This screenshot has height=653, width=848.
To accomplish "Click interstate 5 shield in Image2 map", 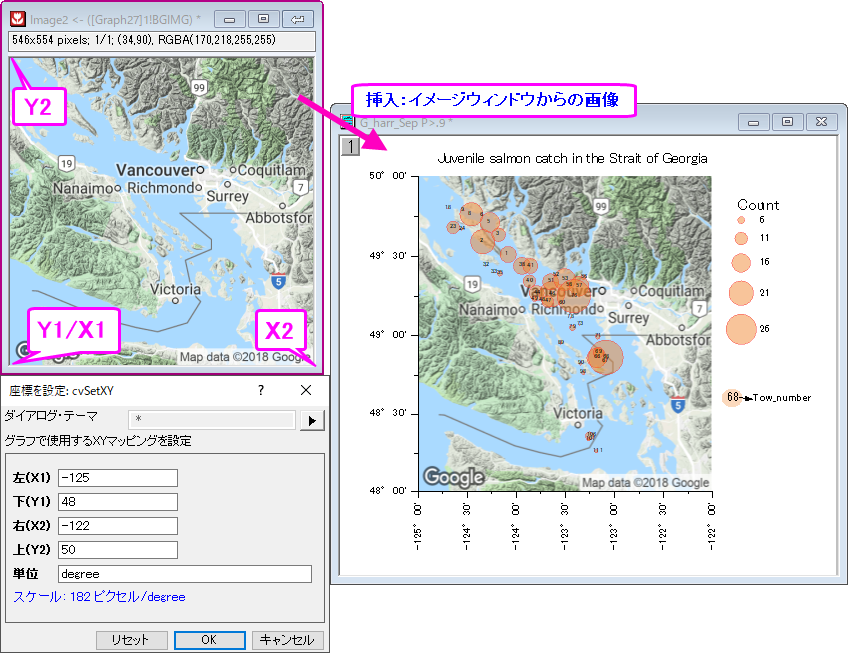I will click(x=278, y=281).
